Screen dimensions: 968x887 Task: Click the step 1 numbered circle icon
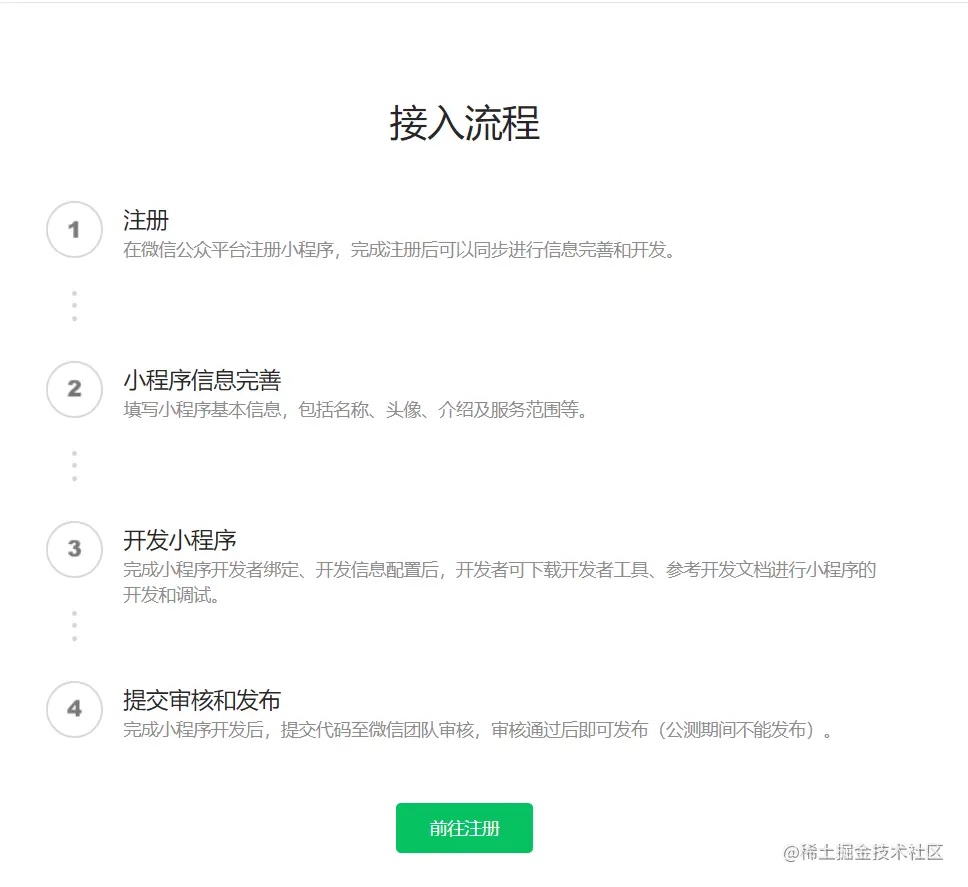pos(74,229)
